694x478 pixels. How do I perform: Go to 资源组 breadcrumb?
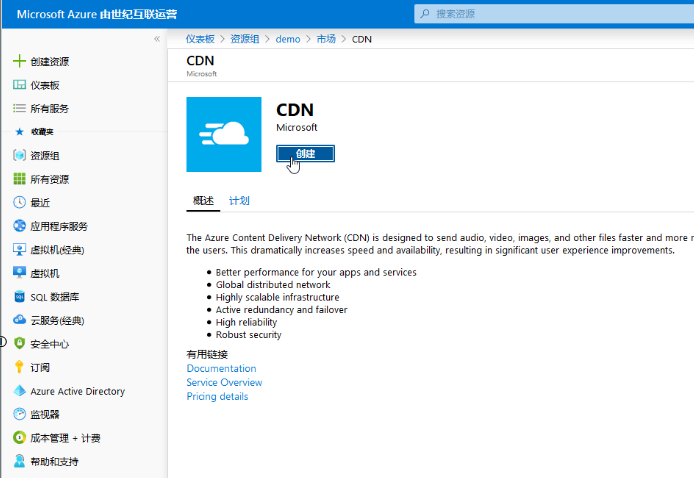(245, 39)
